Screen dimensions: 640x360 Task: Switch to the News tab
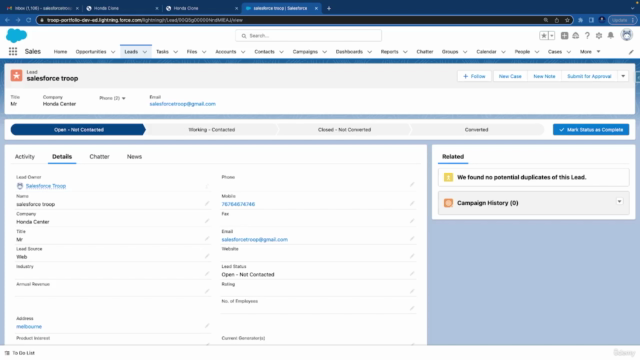tap(134, 156)
